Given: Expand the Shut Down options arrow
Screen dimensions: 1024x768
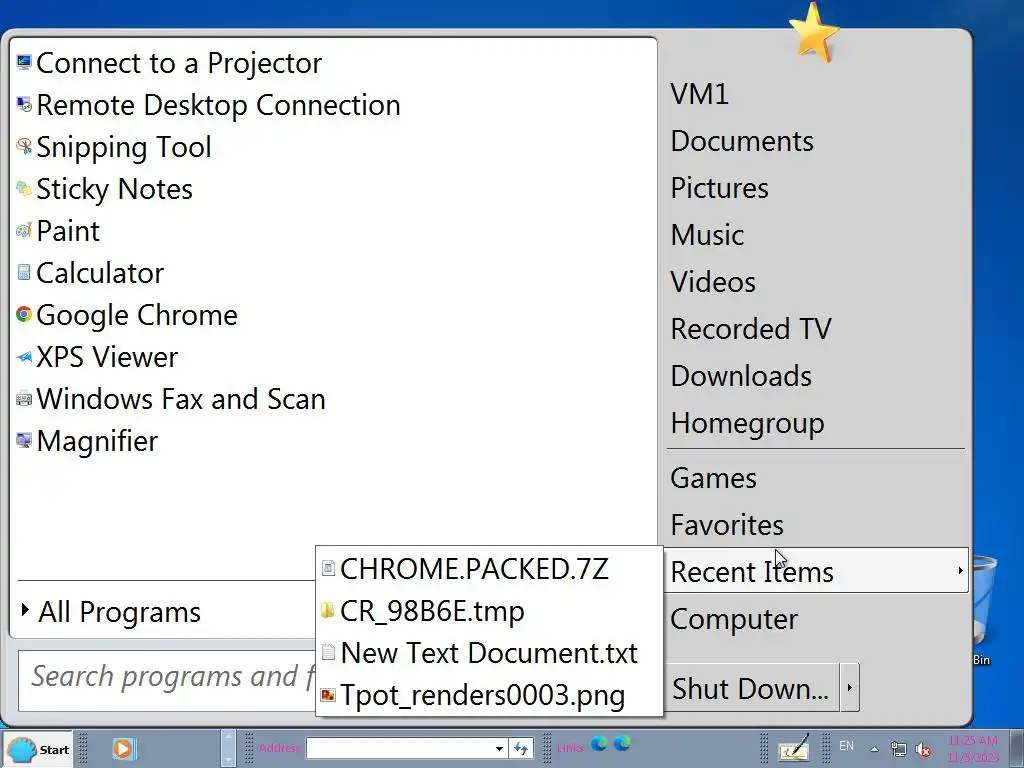Looking at the screenshot, I should pos(850,688).
